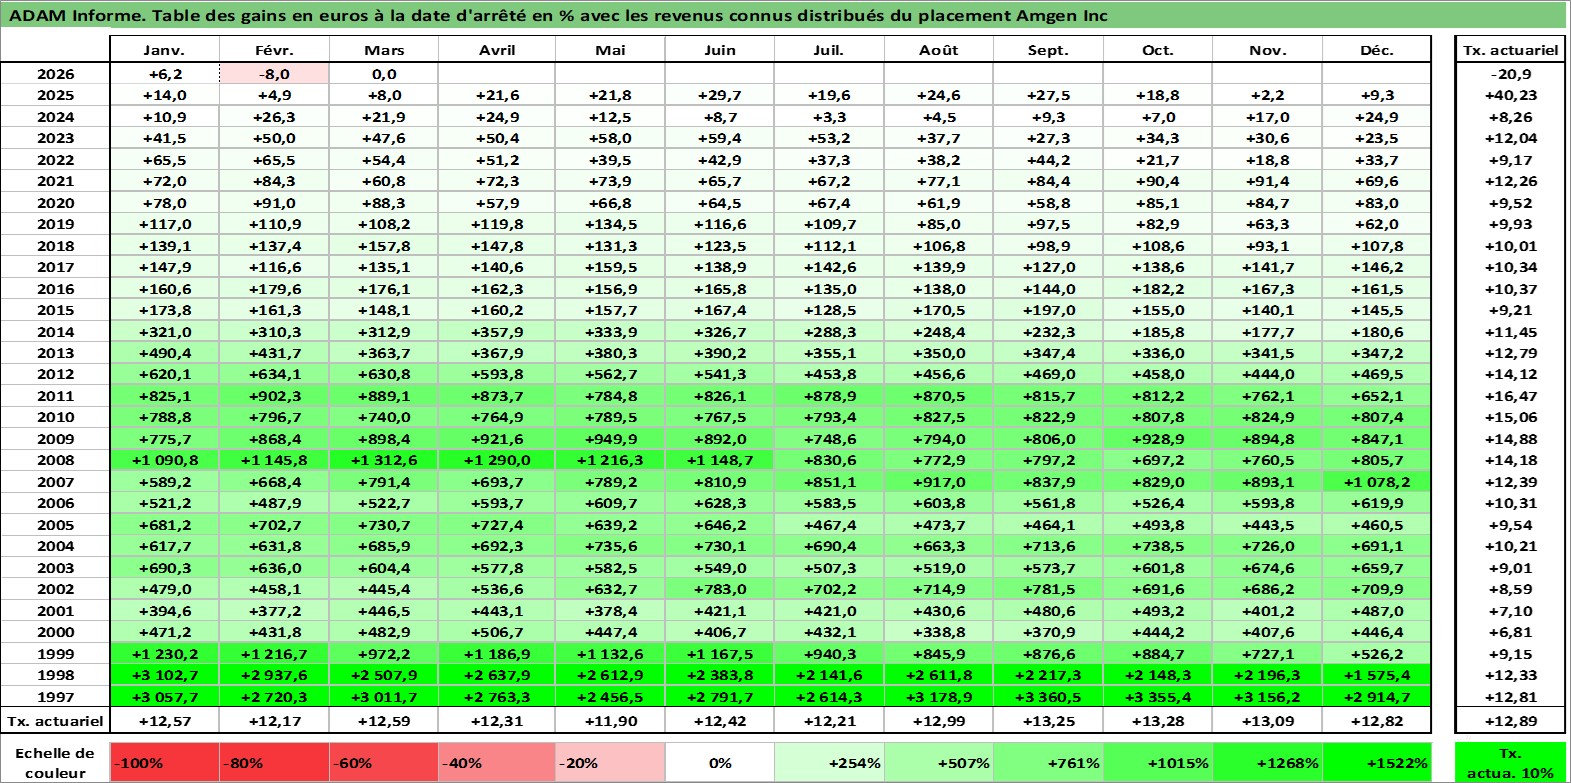This screenshot has height=783, width=1571.
Task: Select the 2008 row label
Action: [55, 460]
